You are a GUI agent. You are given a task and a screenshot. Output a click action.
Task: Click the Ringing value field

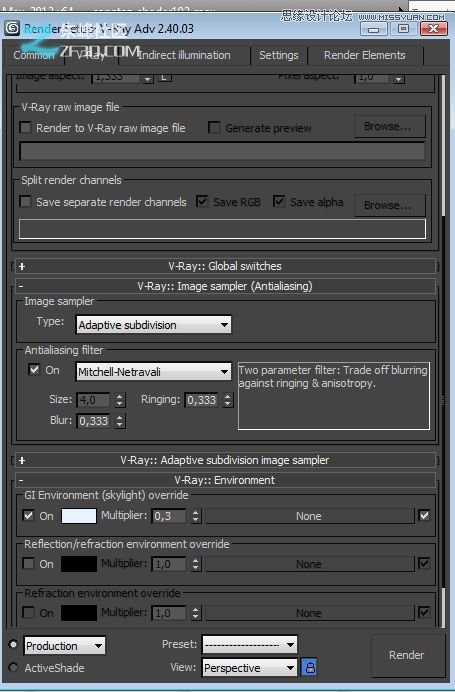[202, 400]
